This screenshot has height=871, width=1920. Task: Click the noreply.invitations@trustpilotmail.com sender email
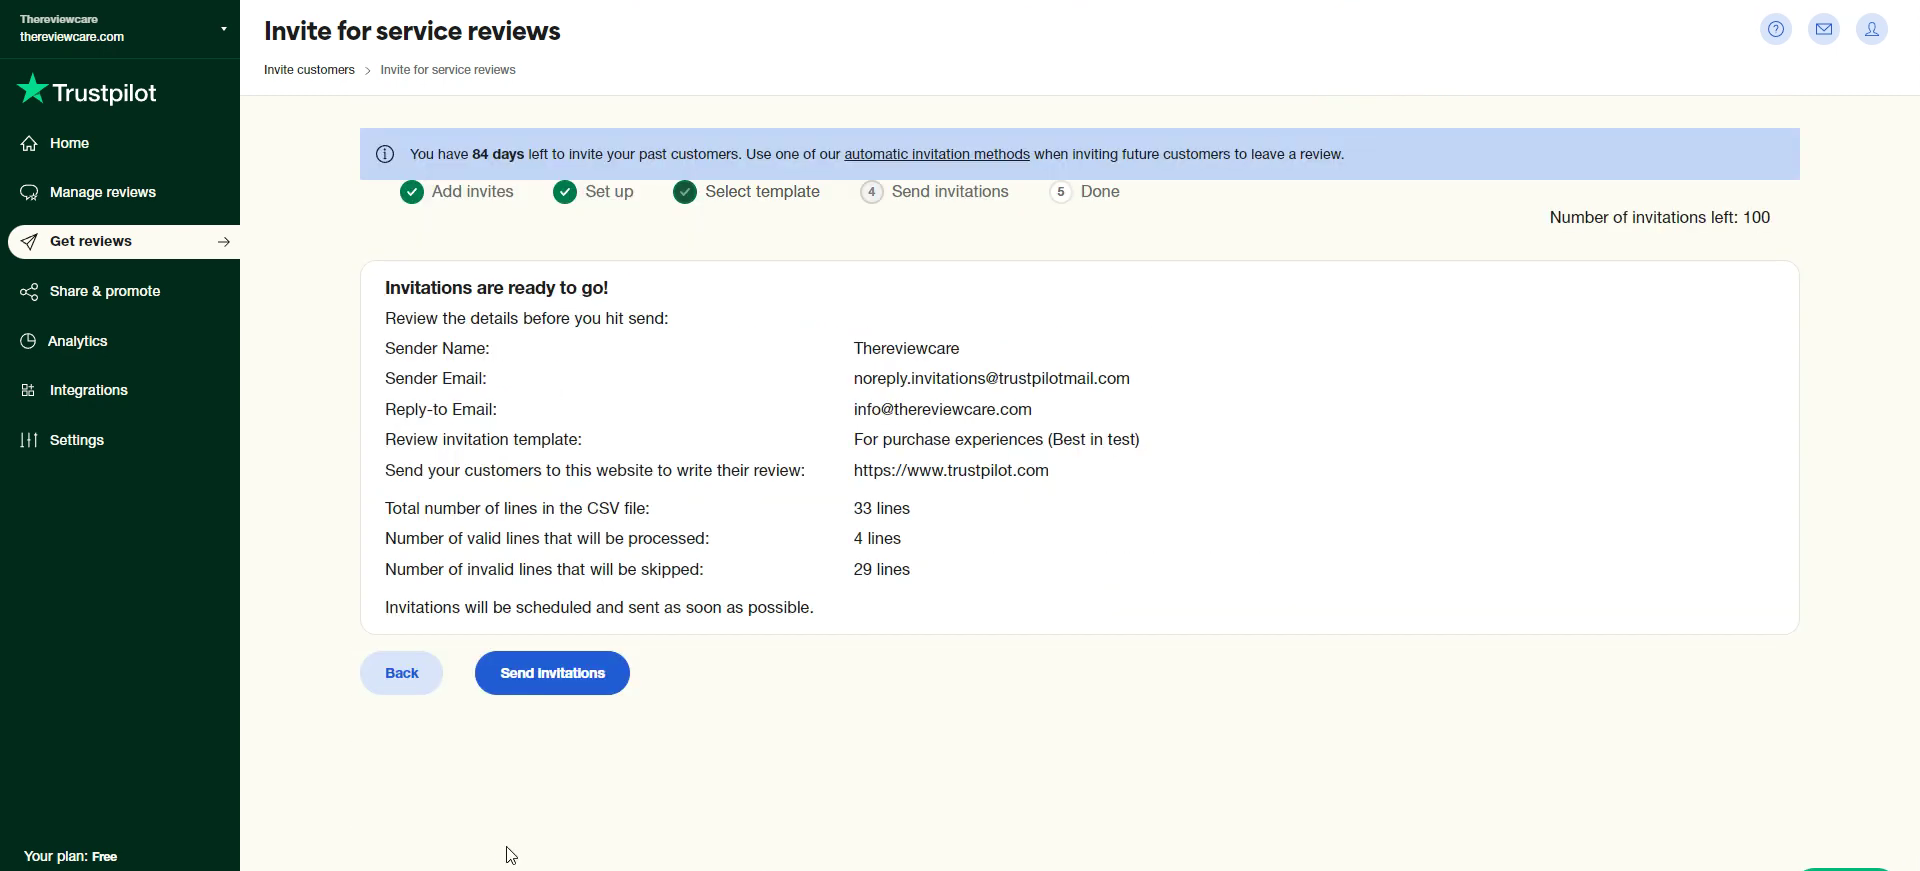click(992, 379)
